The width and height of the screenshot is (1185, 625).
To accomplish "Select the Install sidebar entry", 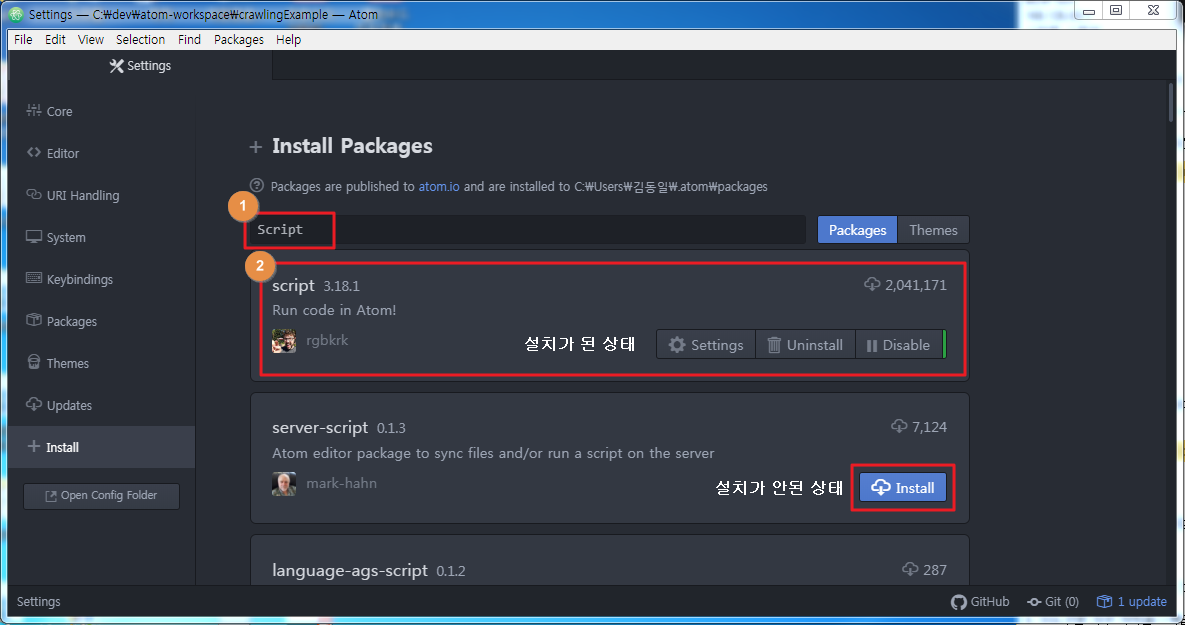I will point(102,447).
